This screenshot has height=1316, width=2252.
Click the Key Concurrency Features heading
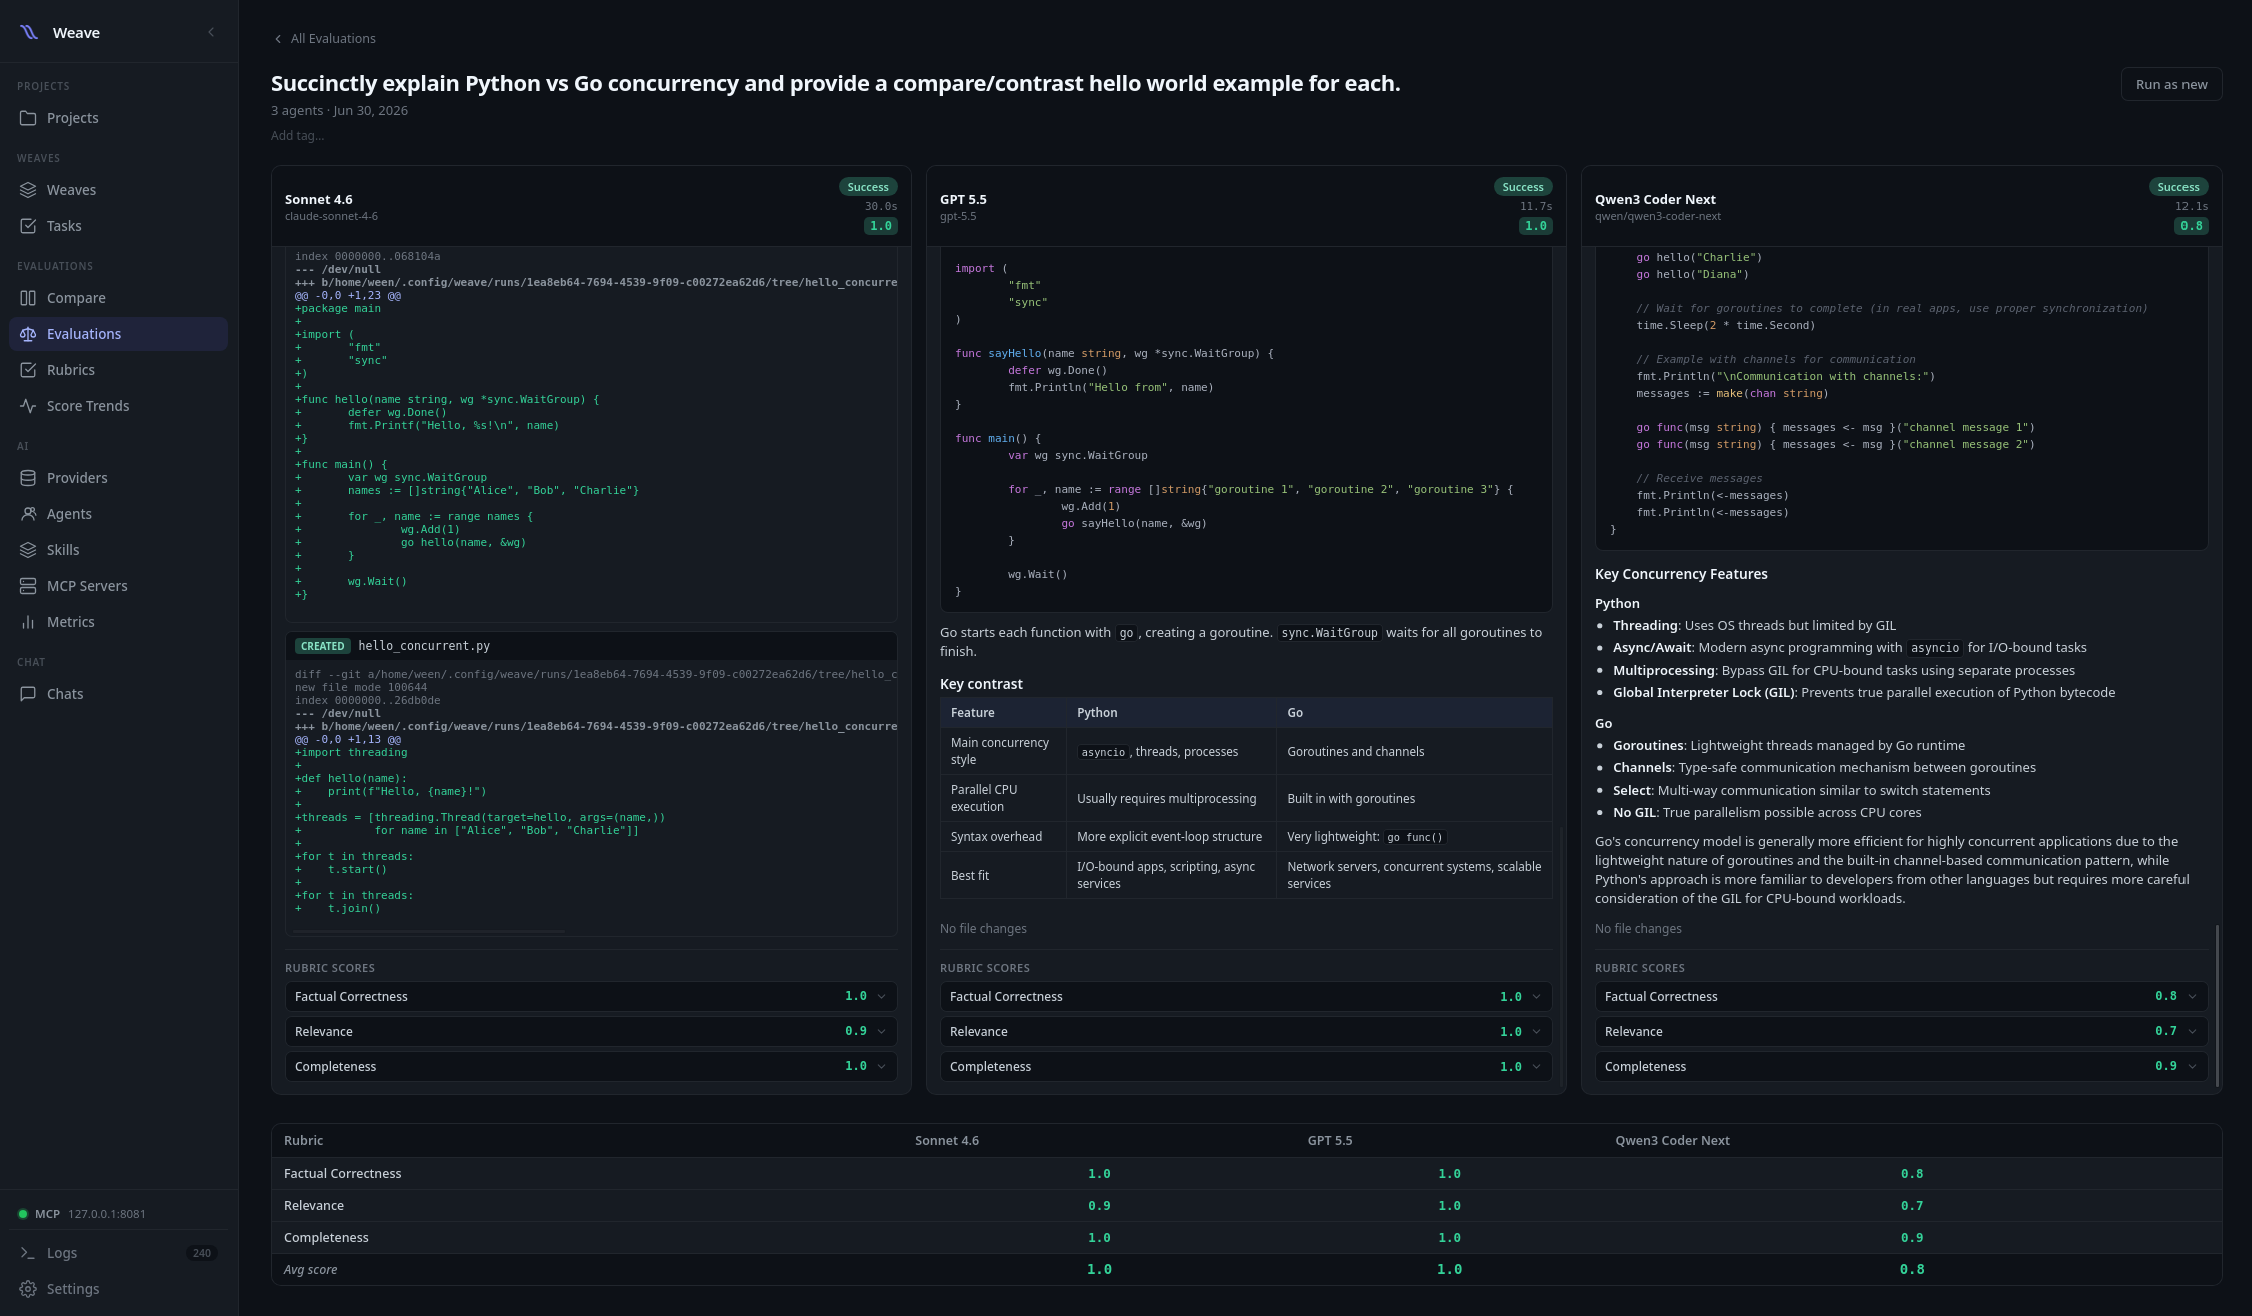point(1681,574)
